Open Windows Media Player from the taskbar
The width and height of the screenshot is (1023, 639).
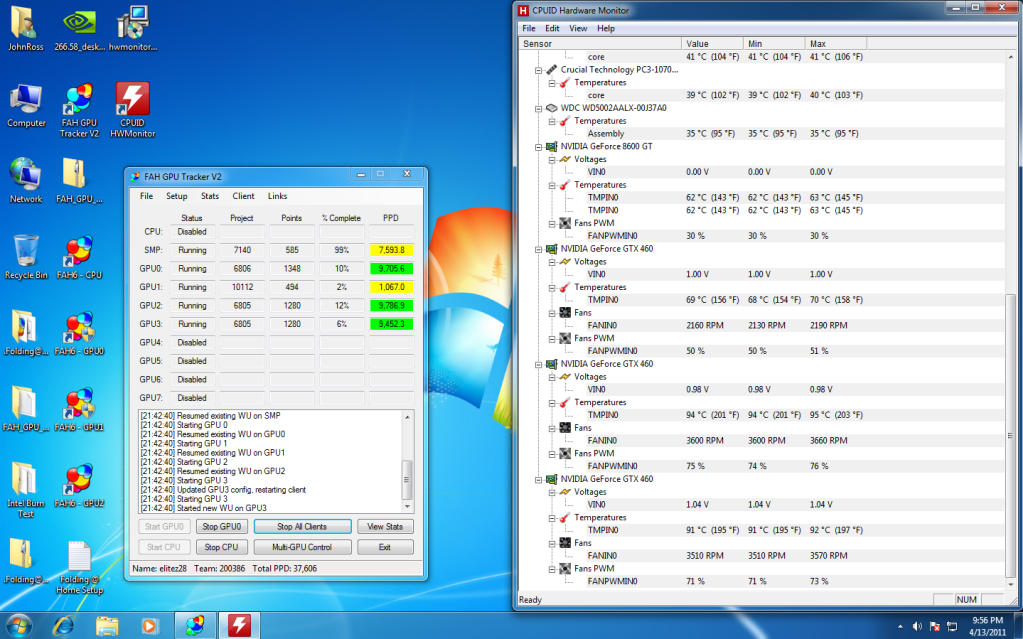[x=149, y=626]
